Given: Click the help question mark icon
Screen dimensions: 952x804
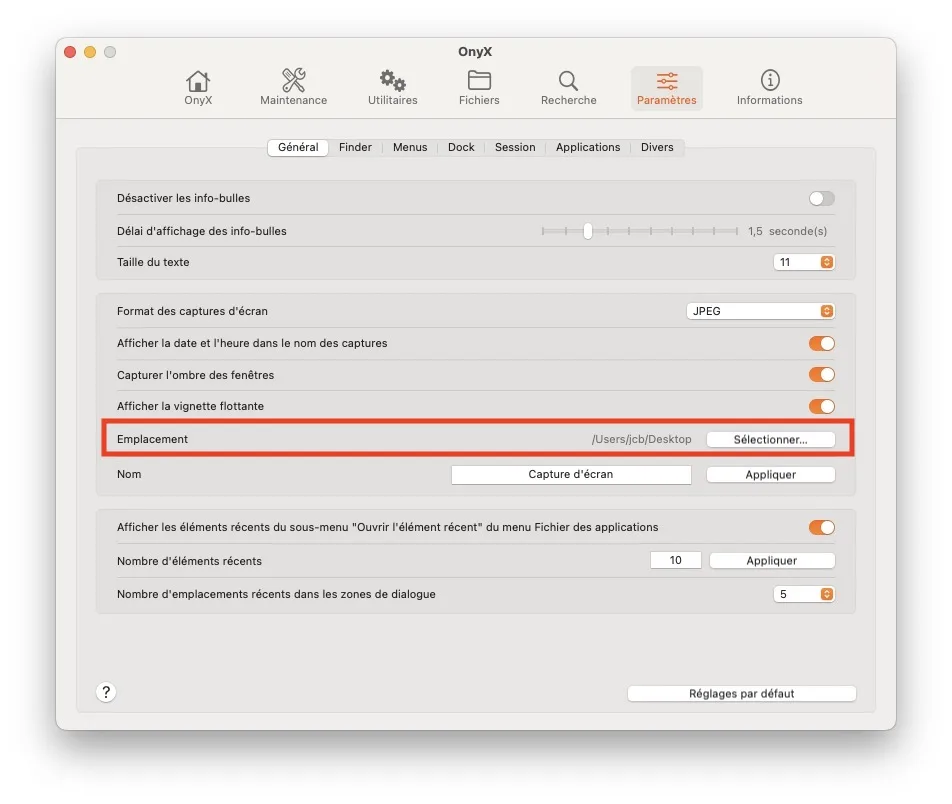Looking at the screenshot, I should coord(106,691).
